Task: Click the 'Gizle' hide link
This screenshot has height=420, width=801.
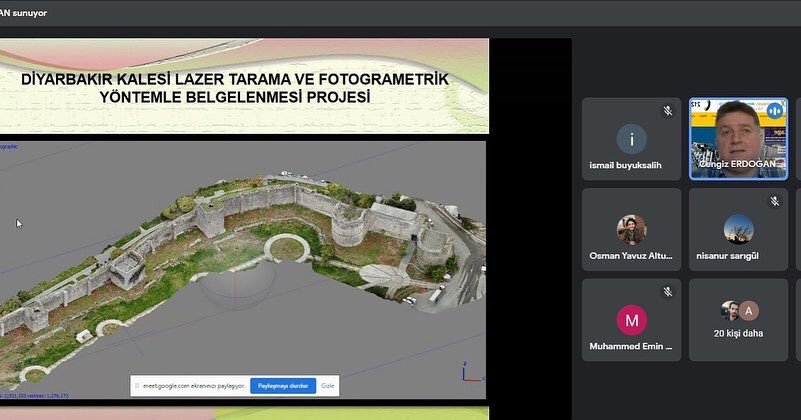Action: coord(327,386)
